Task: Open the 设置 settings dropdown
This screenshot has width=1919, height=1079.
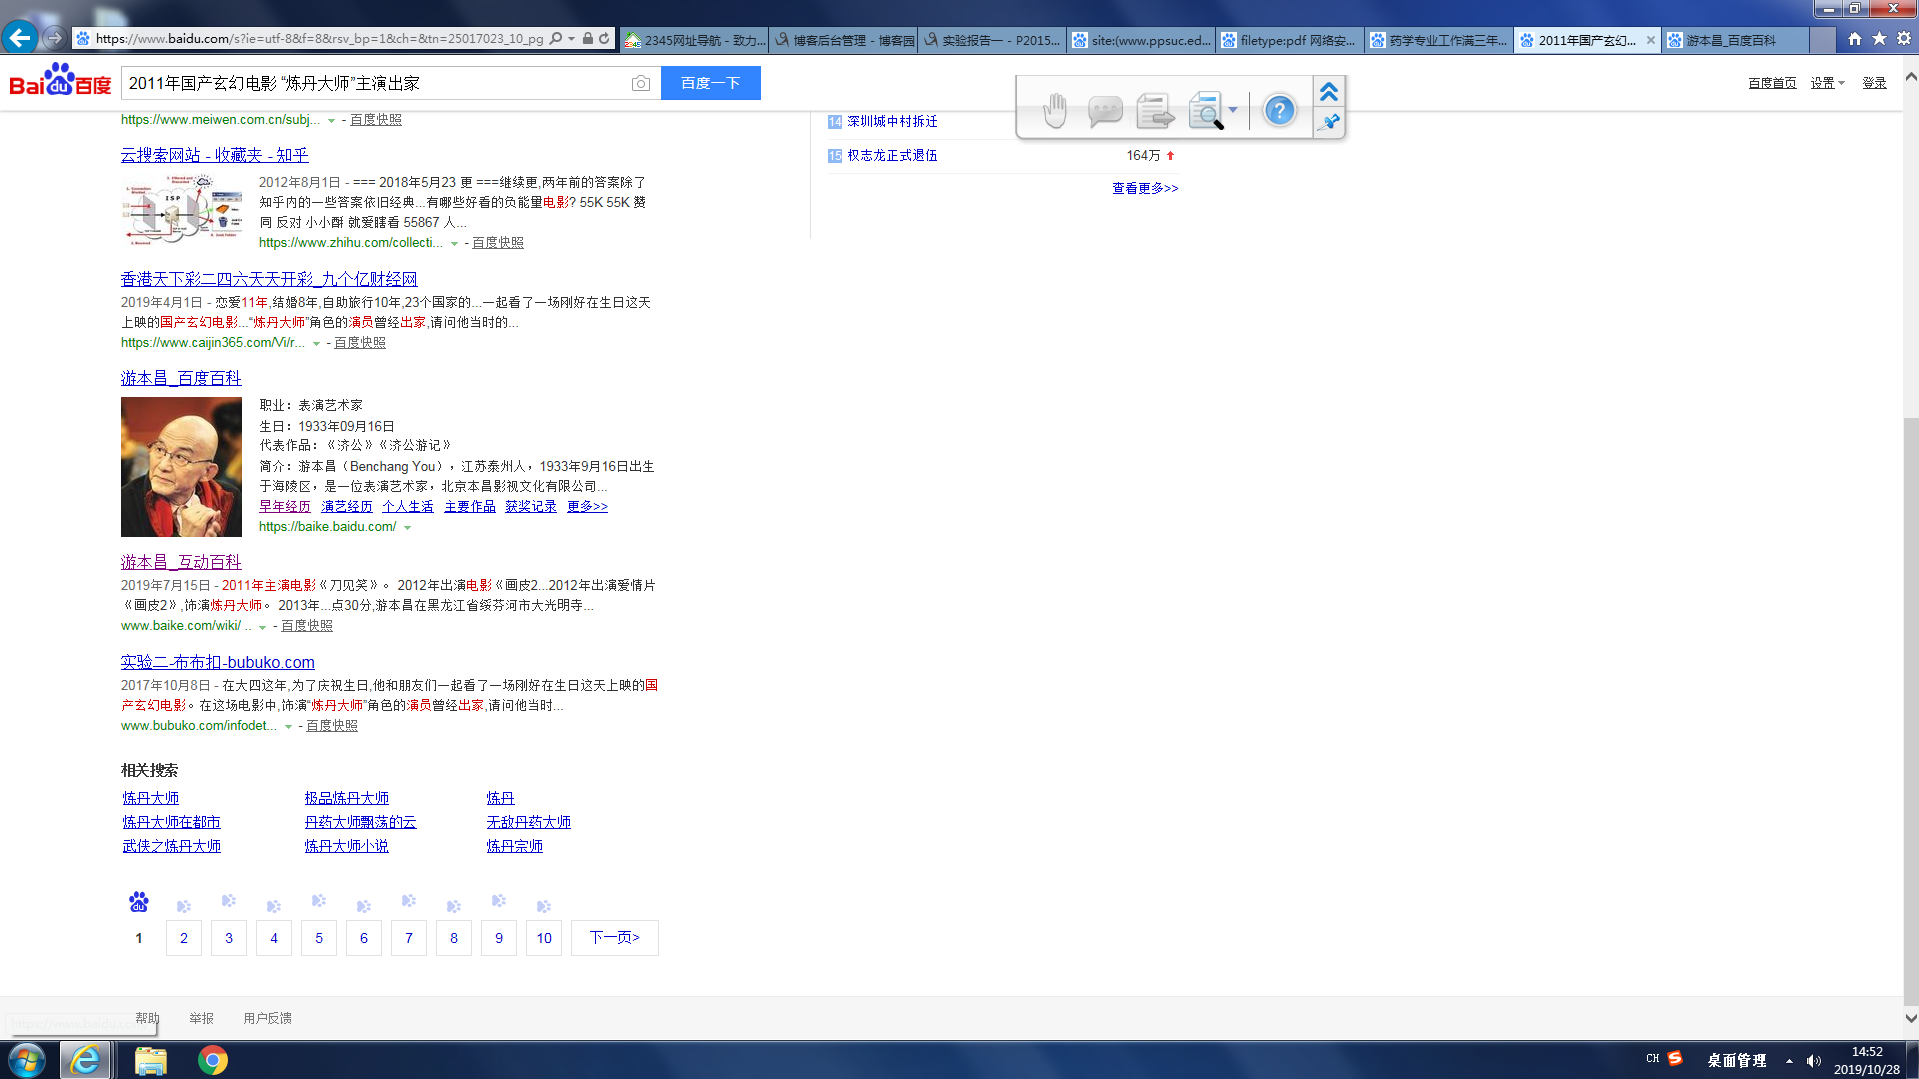Action: 1827,83
